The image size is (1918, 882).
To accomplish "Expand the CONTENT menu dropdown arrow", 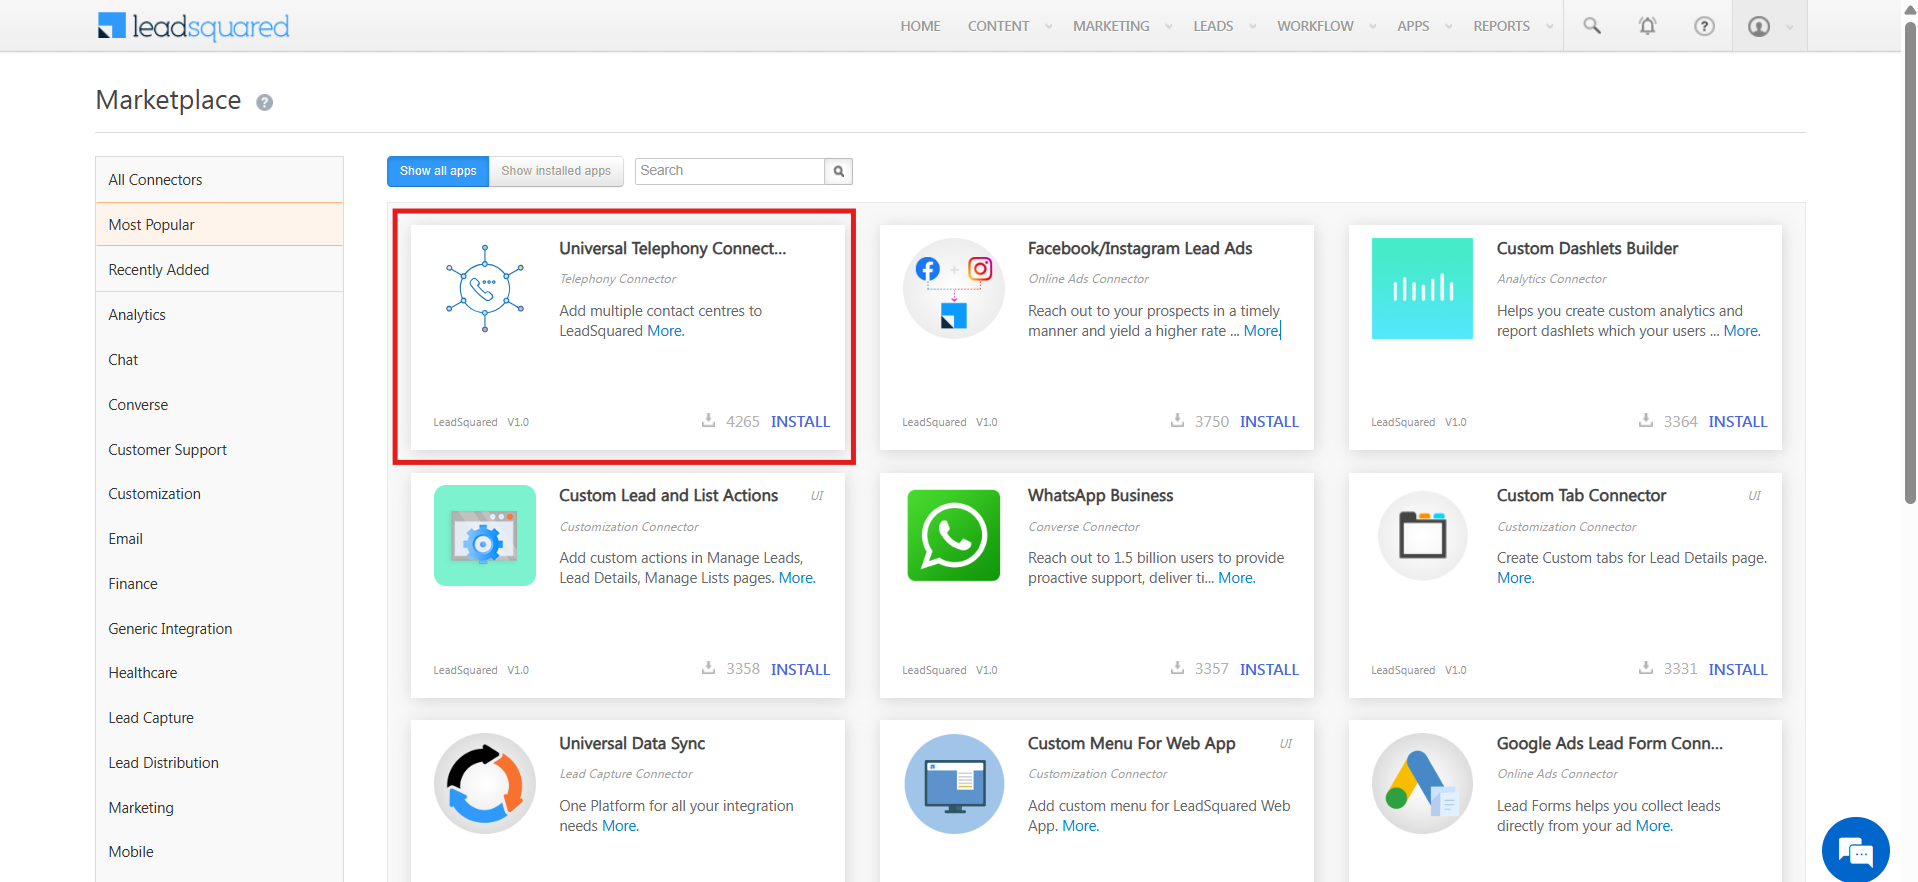I will 1048,27.
